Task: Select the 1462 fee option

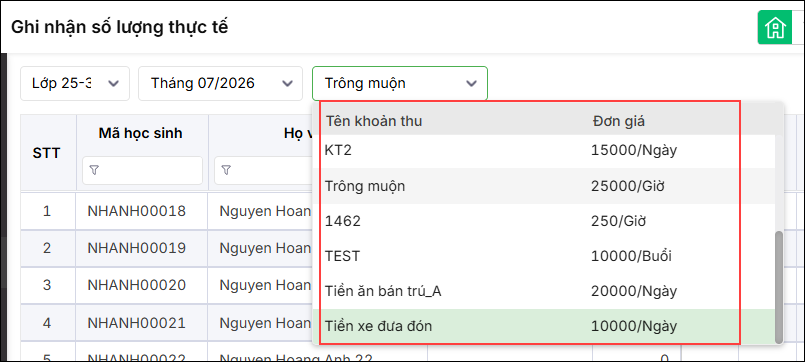Action: pos(544,221)
